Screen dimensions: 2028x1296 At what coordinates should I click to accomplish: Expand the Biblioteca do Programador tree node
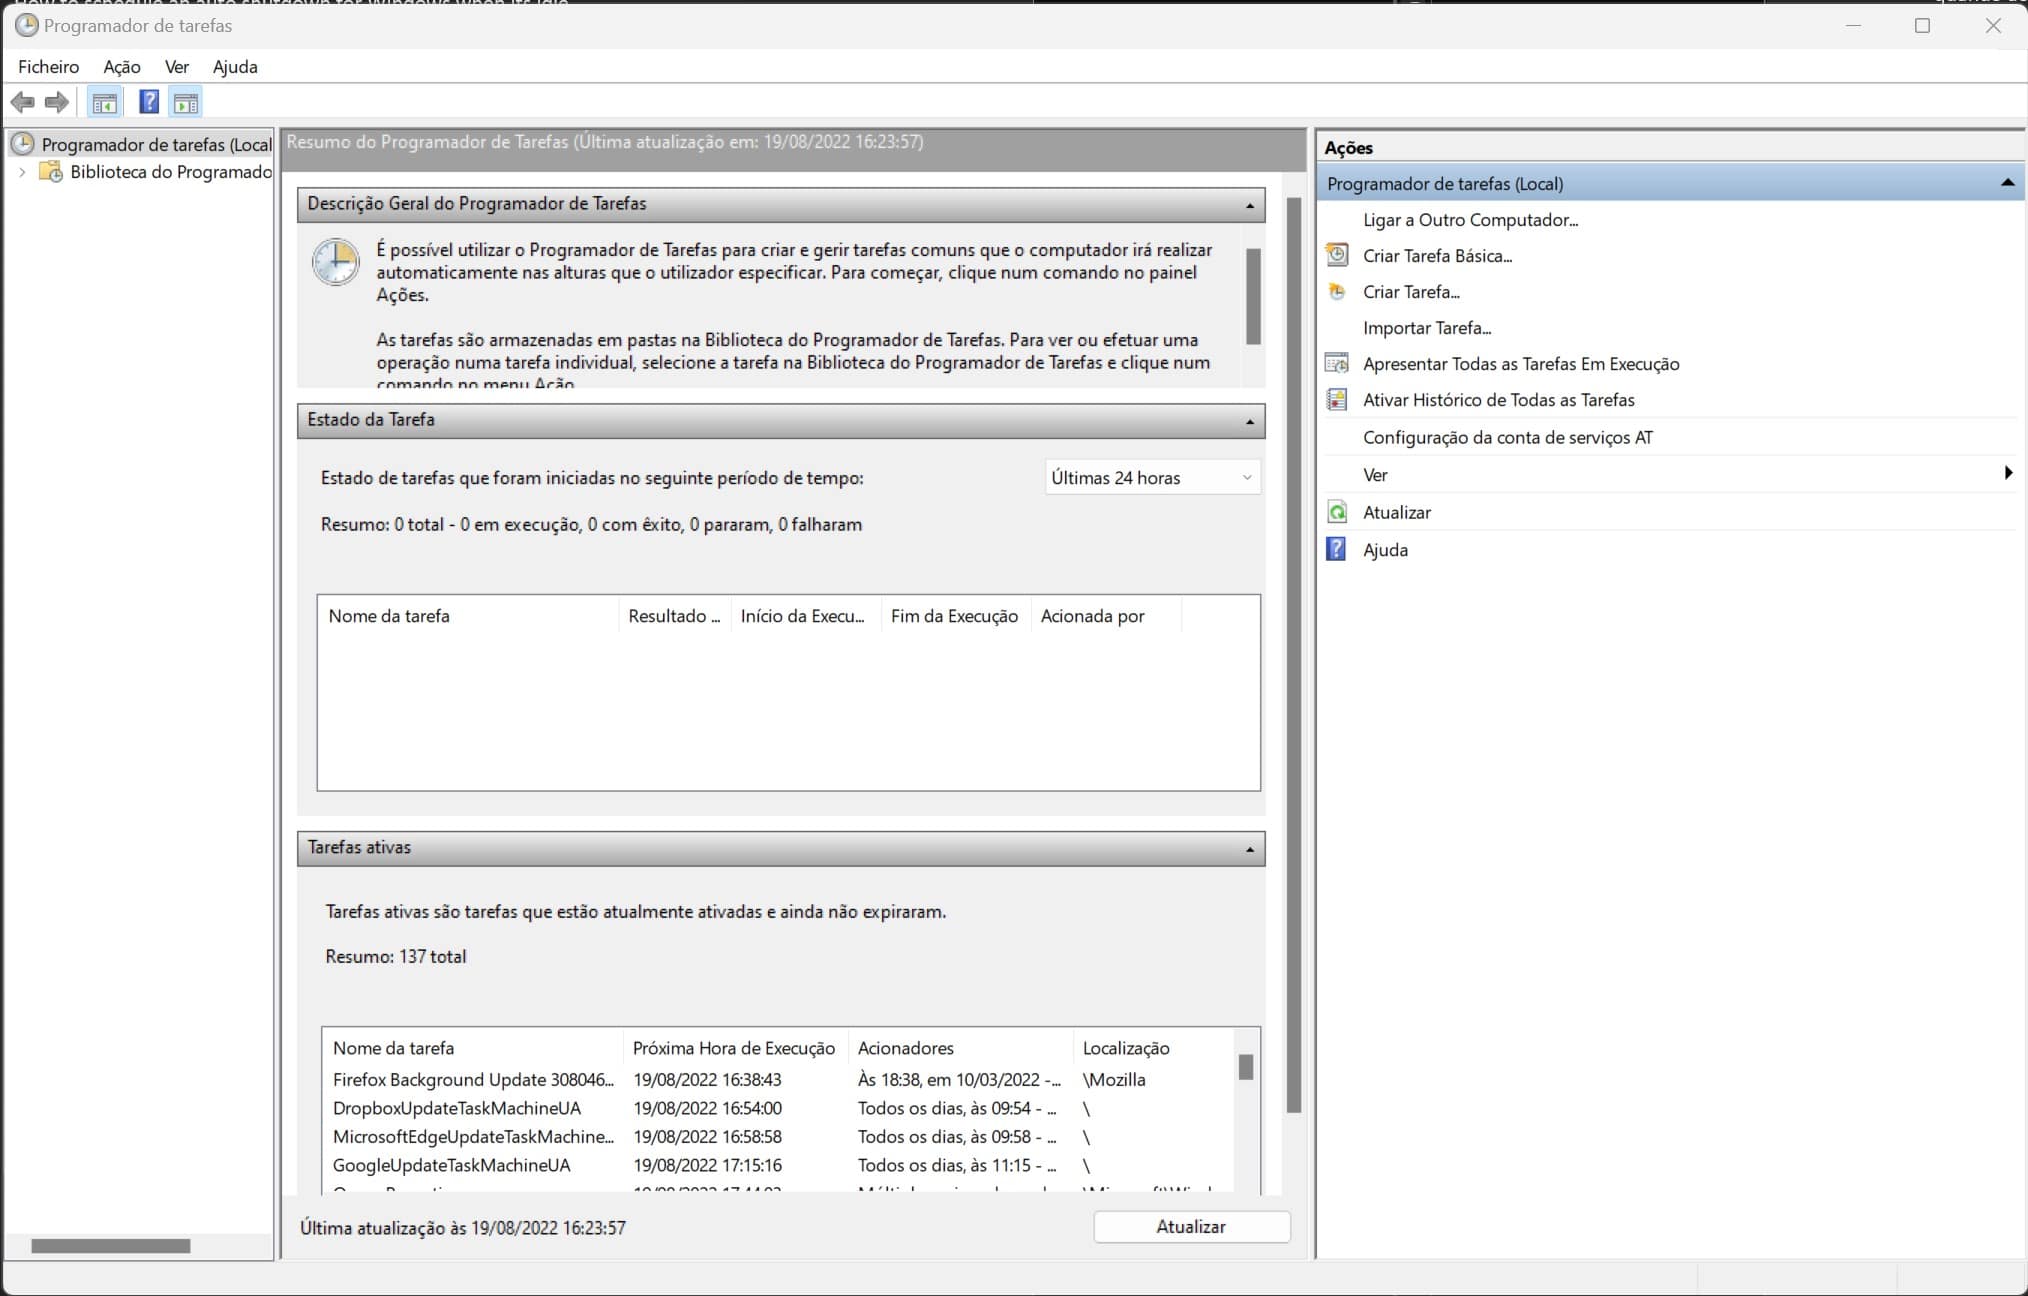tap(22, 172)
